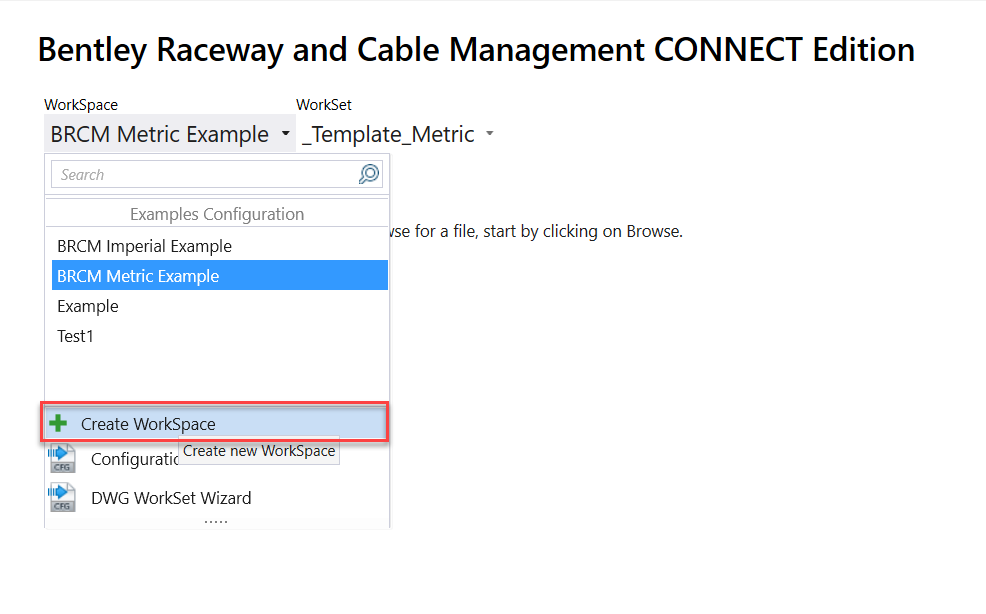Click Create WorkSpace
This screenshot has height=614, width=986.
pyautogui.click(x=214, y=423)
